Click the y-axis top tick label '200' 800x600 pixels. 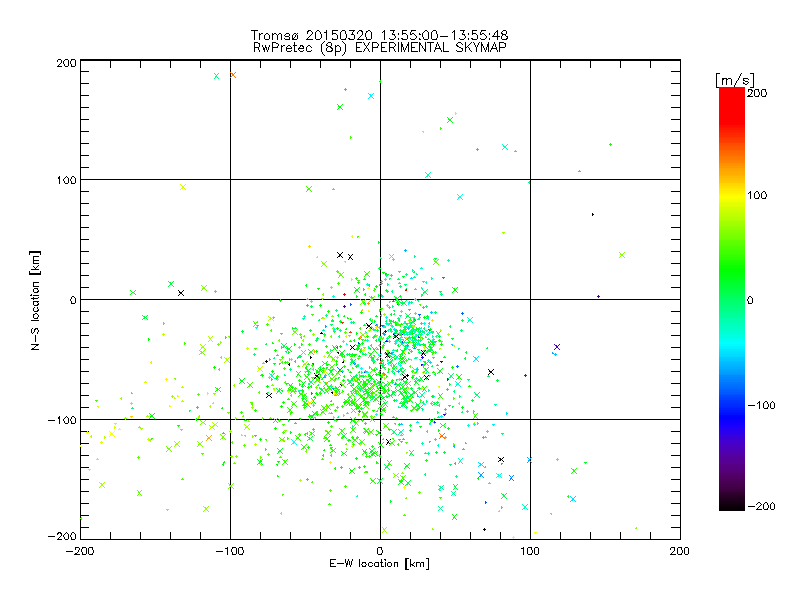[x=66, y=64]
